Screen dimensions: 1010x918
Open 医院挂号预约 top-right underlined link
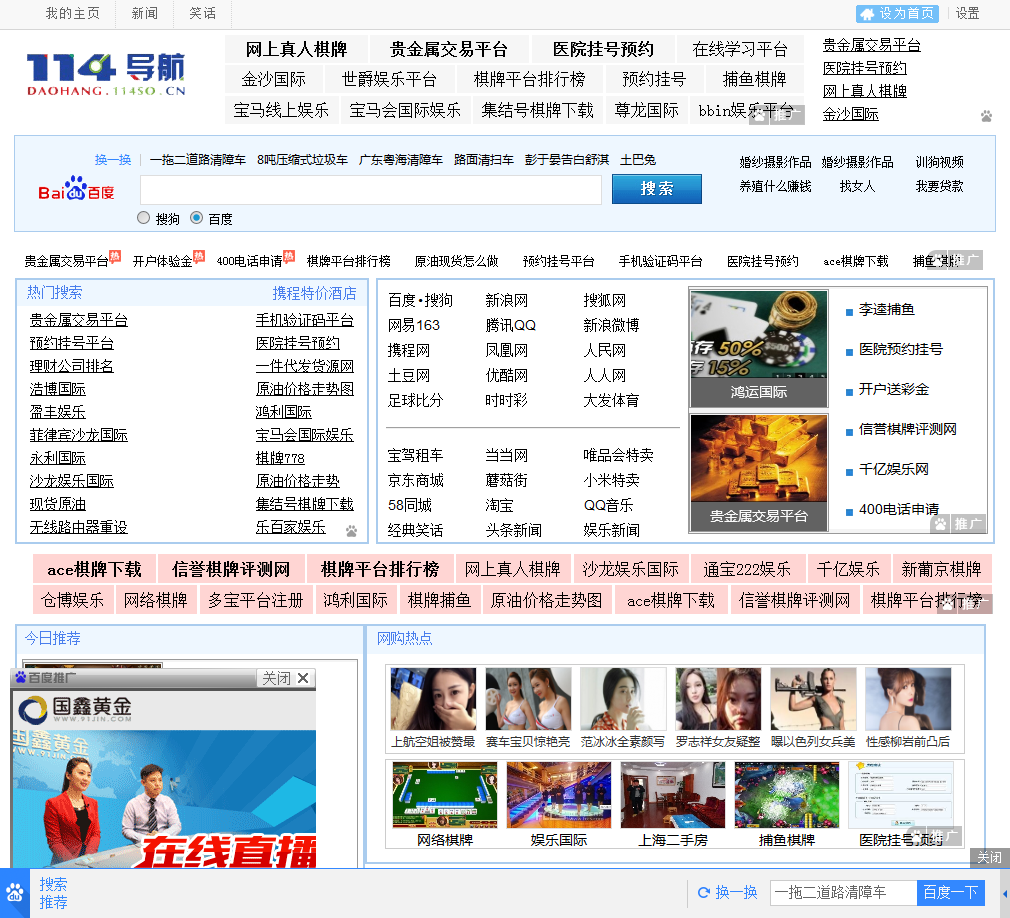coord(864,68)
